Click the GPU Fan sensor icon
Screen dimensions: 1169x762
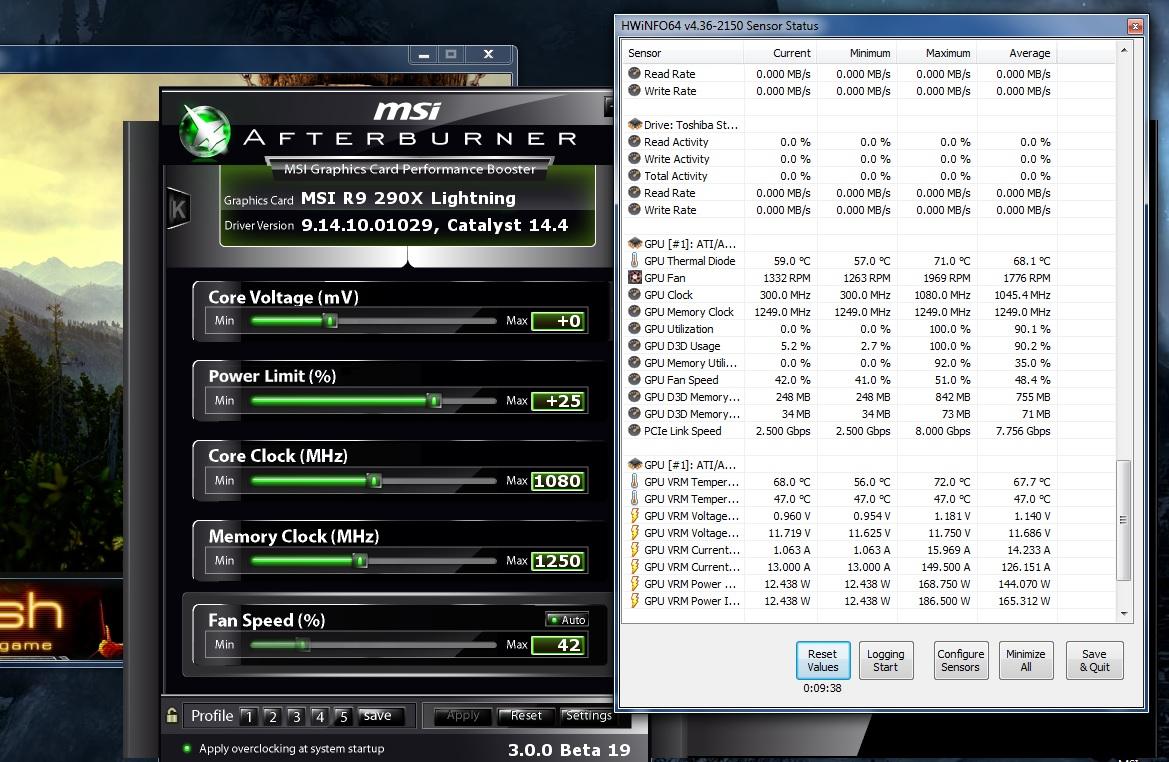point(634,277)
